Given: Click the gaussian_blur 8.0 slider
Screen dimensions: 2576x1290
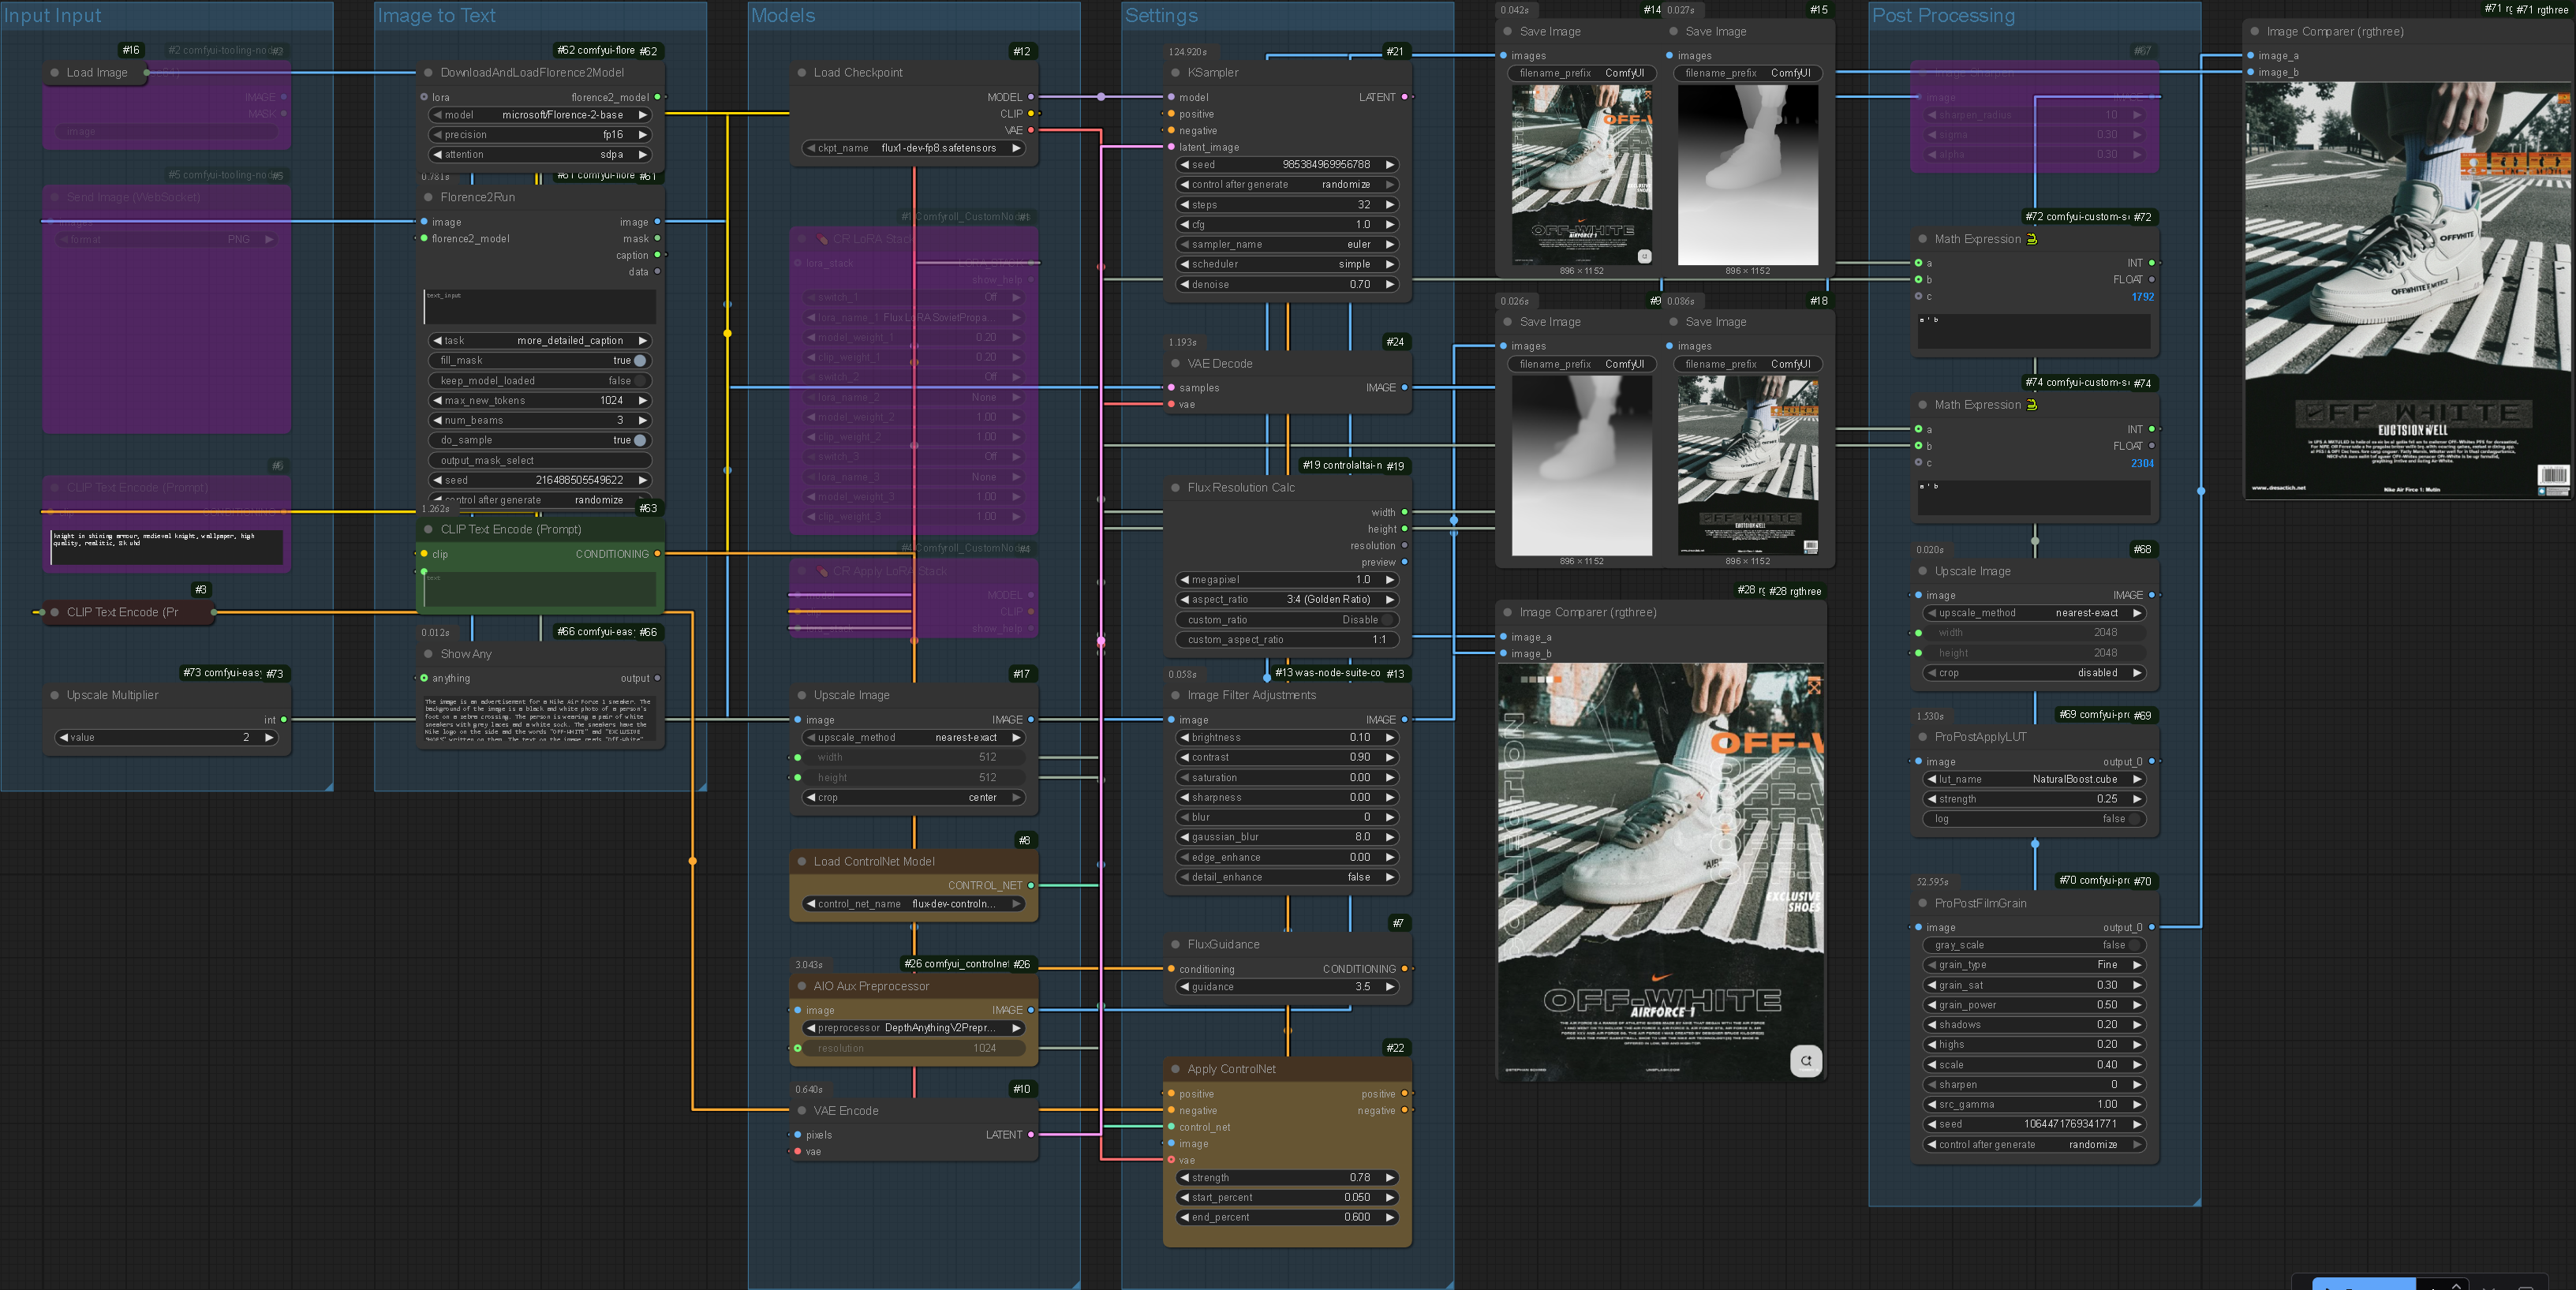Looking at the screenshot, I should (x=1285, y=837).
